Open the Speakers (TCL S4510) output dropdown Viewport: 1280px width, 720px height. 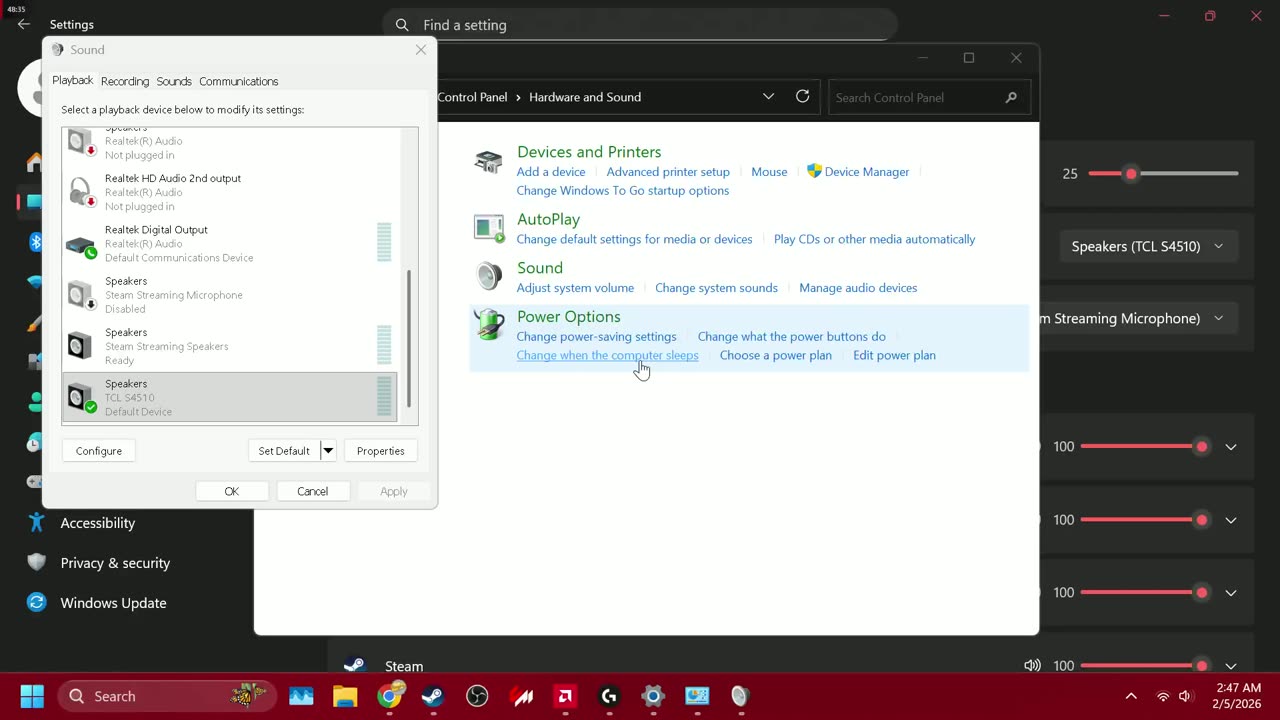(1147, 246)
